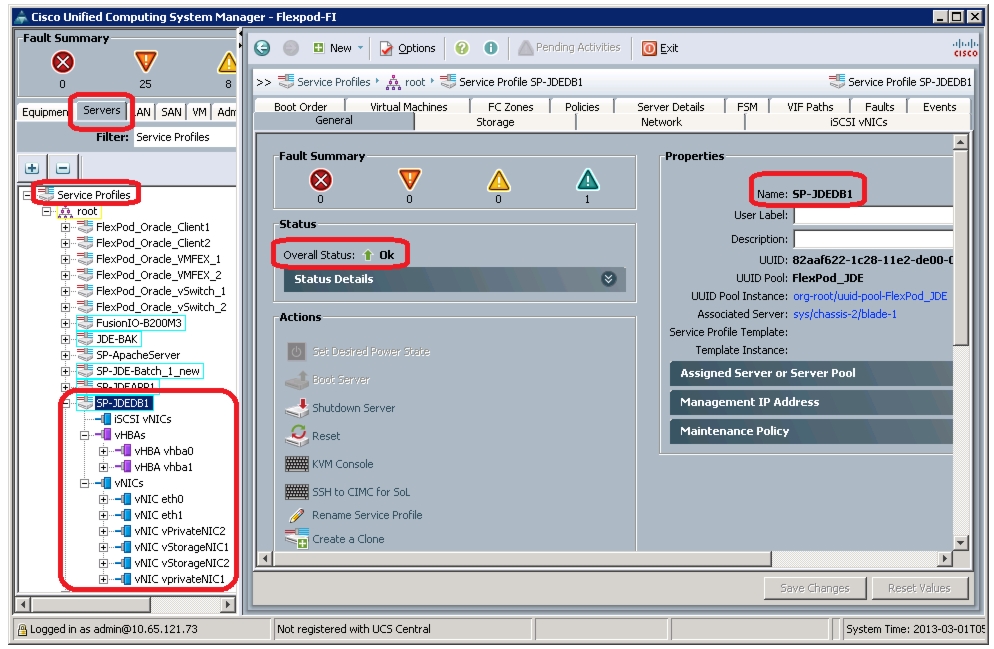Viewport: 994px width, 649px height.
Task: Click the grayed-out forward arrow button
Action: click(x=290, y=48)
